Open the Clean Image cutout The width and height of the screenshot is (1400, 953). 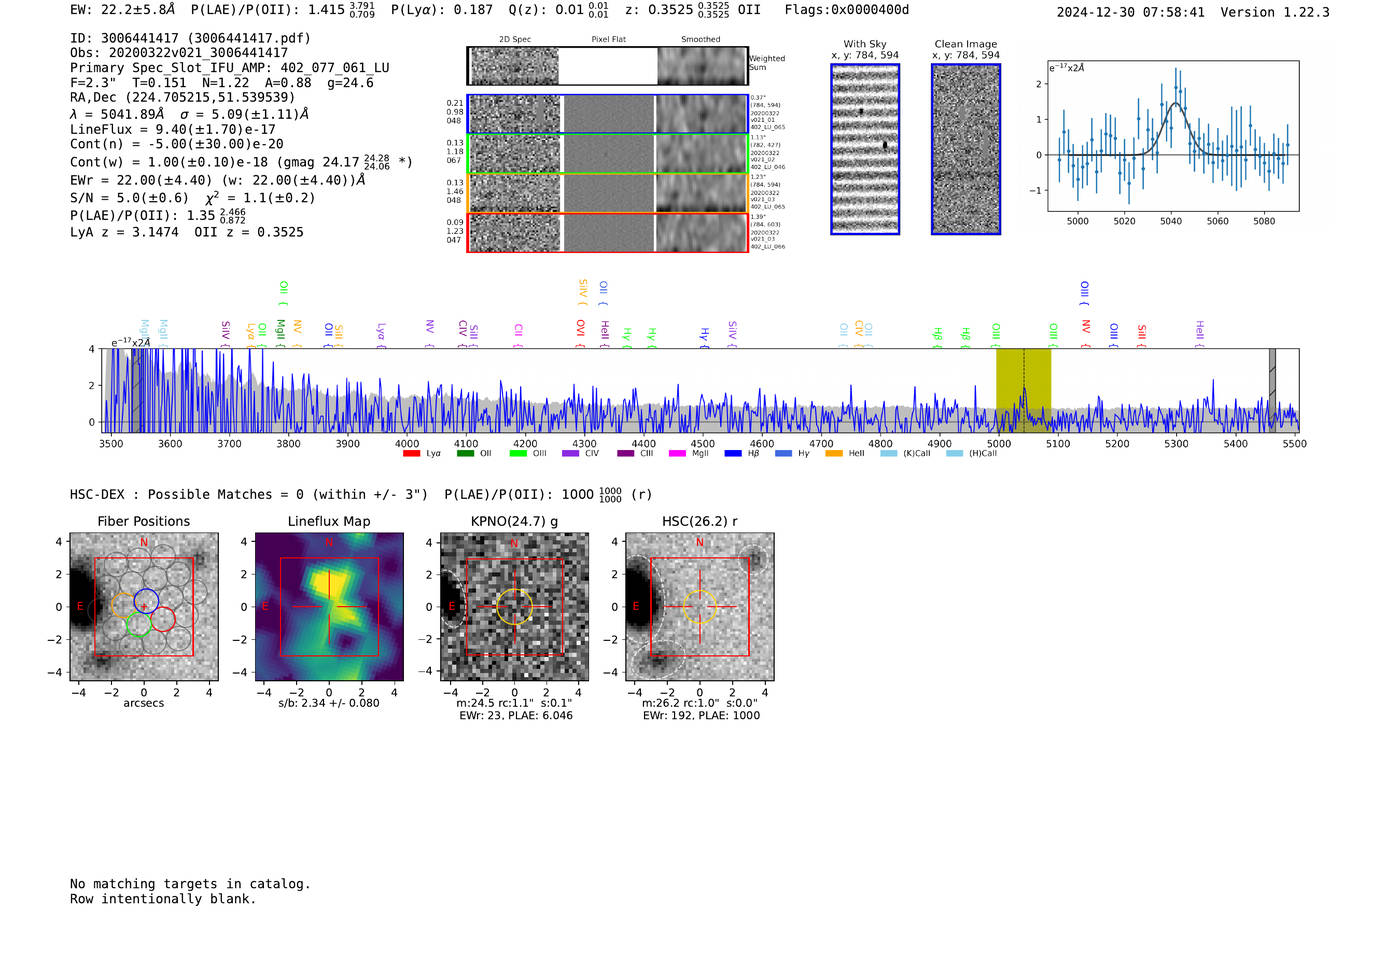click(966, 149)
